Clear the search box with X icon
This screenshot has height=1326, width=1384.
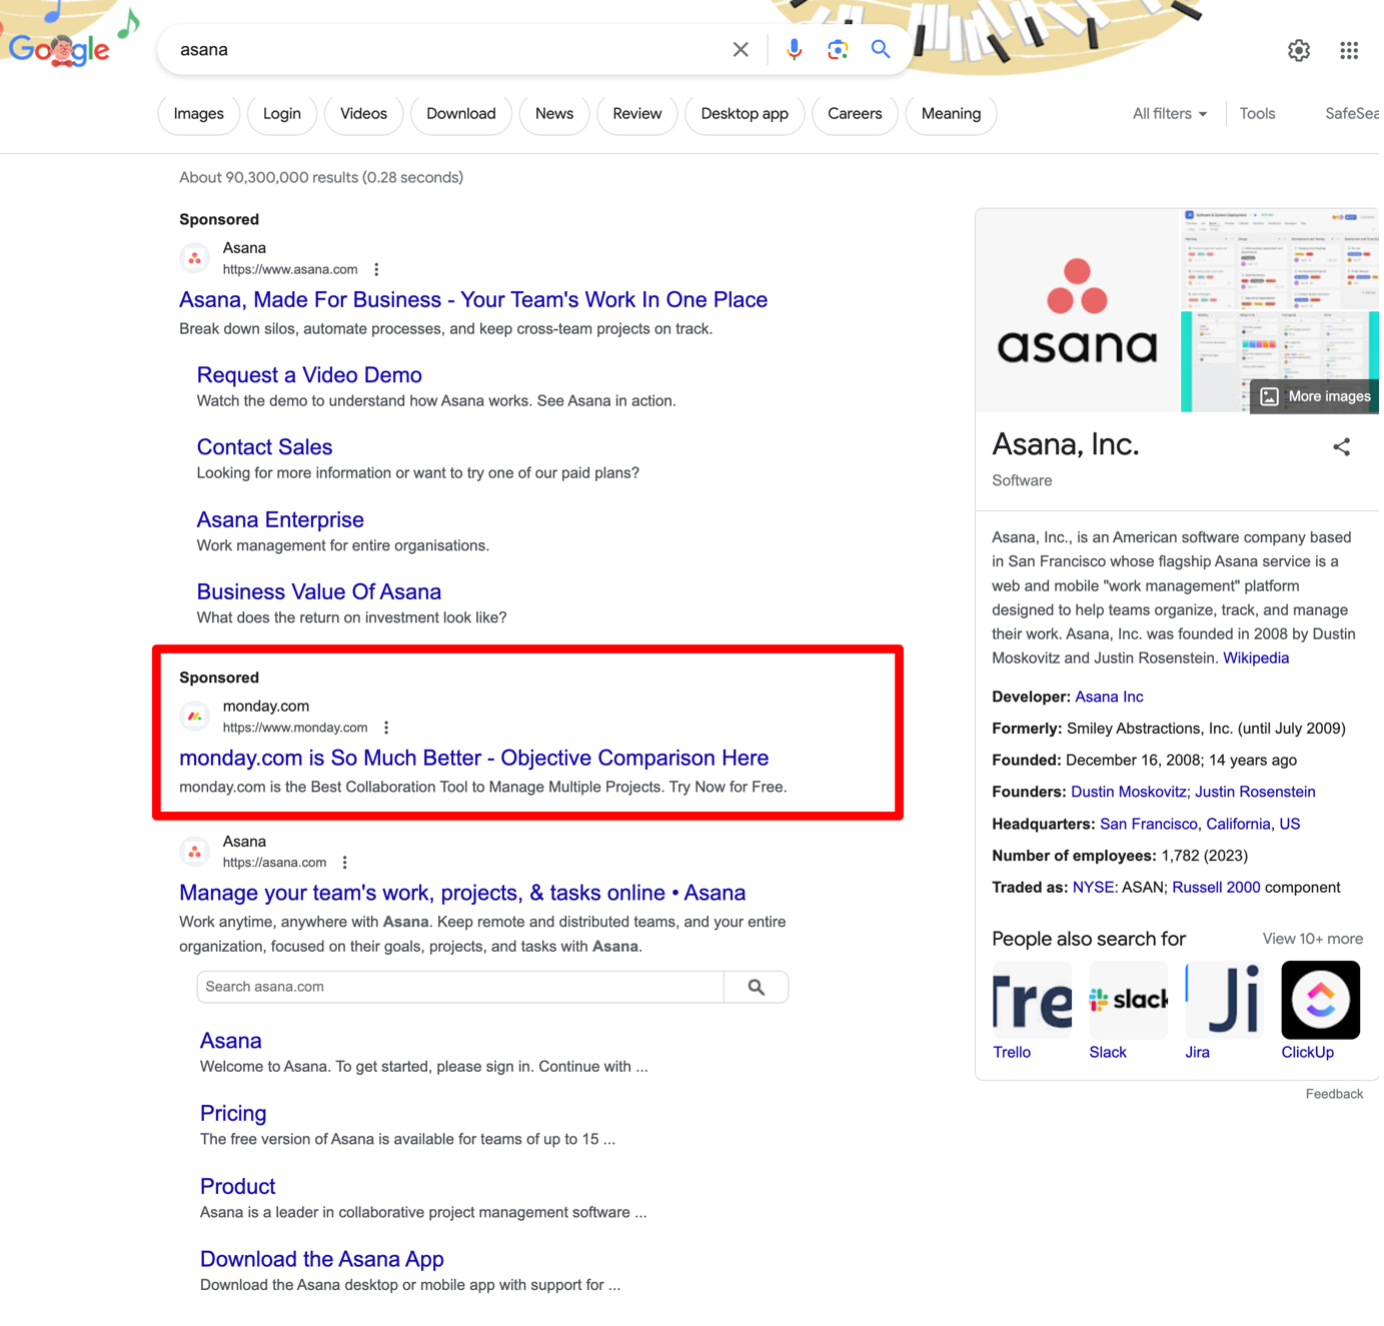(x=740, y=49)
